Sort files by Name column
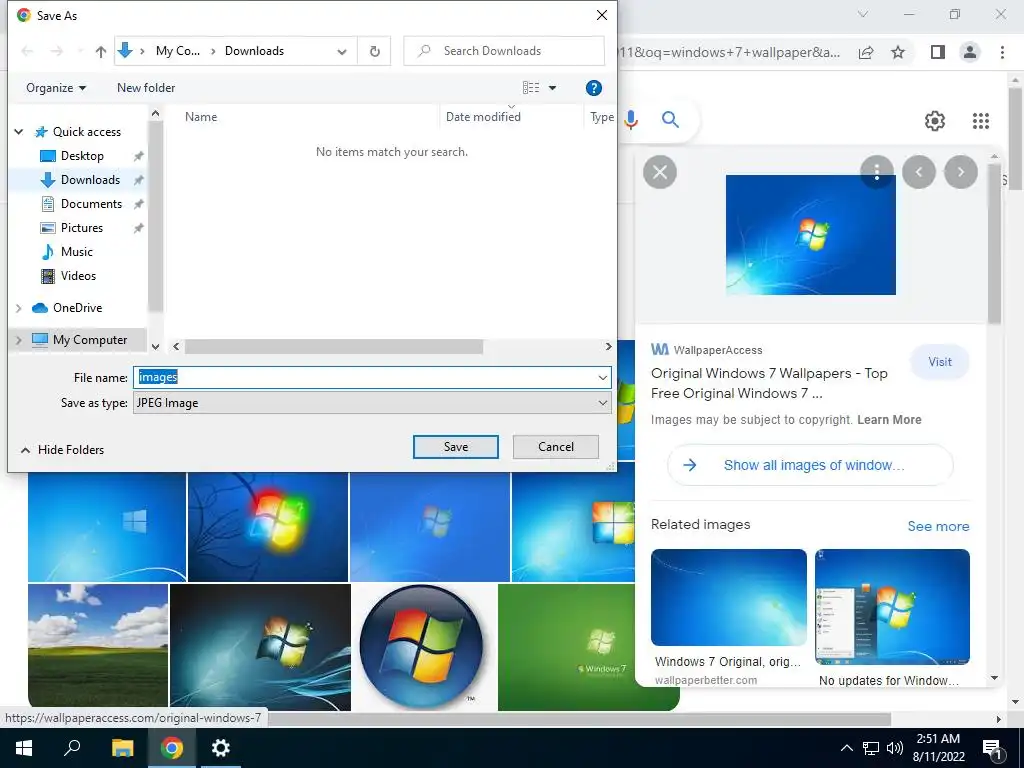1024x768 pixels. [x=200, y=117]
